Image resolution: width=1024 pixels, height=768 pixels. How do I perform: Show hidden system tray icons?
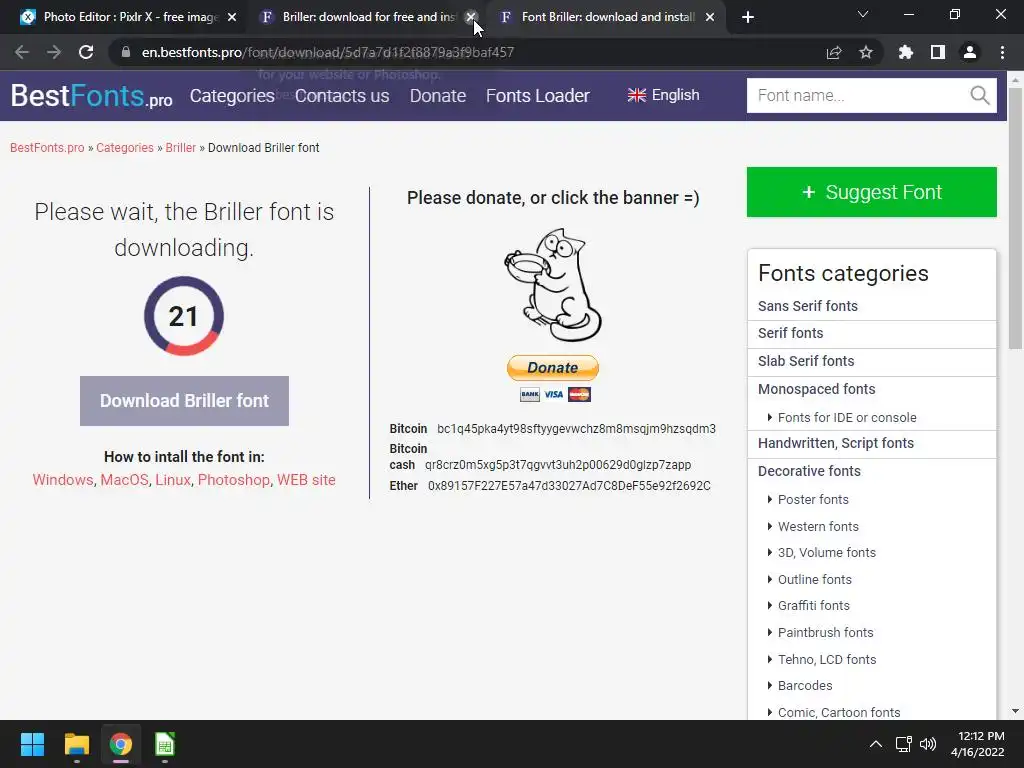pos(876,744)
